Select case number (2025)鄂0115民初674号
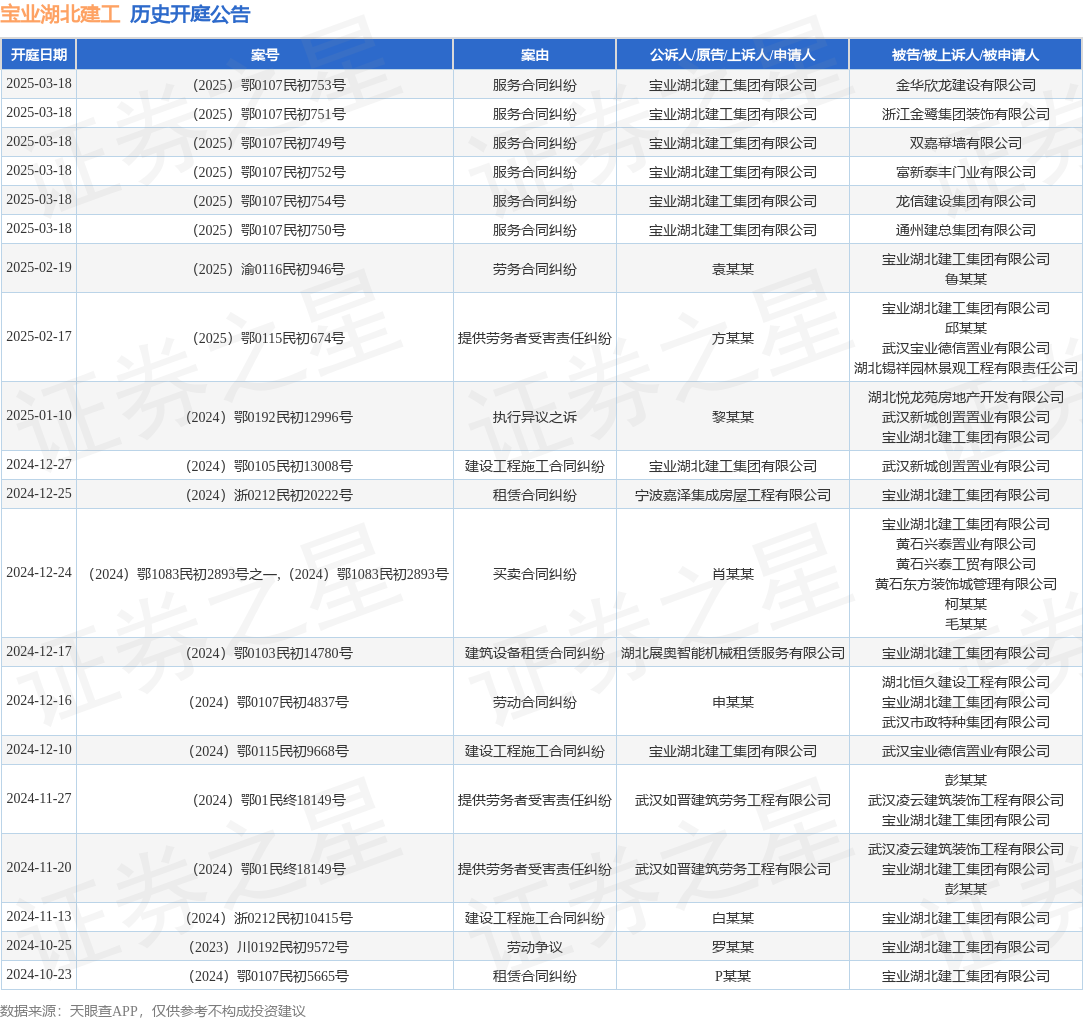The height and width of the screenshot is (1020, 1083). point(269,338)
